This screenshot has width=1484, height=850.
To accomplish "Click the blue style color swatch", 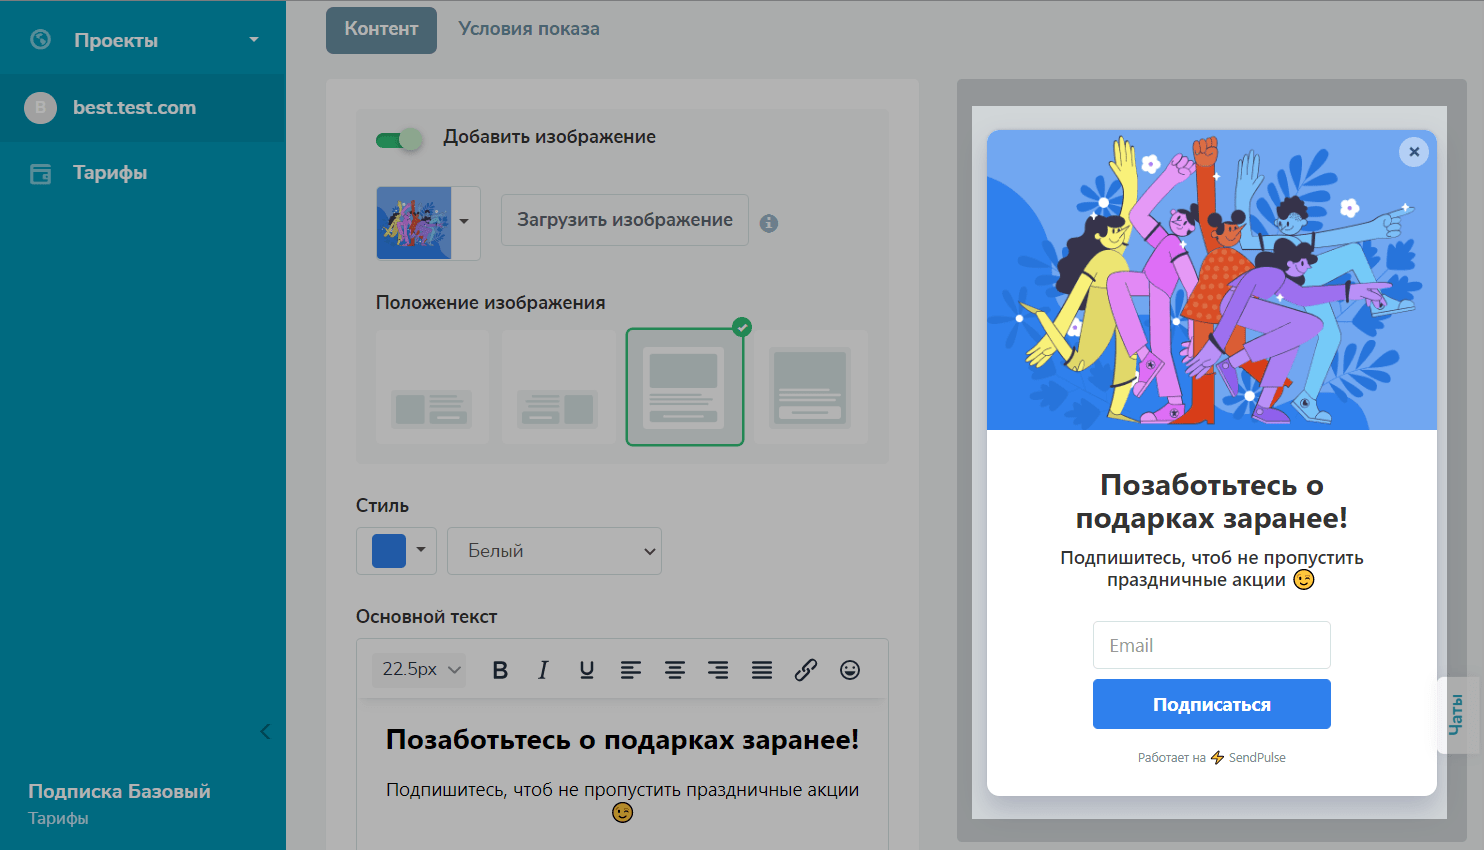I will coord(389,551).
